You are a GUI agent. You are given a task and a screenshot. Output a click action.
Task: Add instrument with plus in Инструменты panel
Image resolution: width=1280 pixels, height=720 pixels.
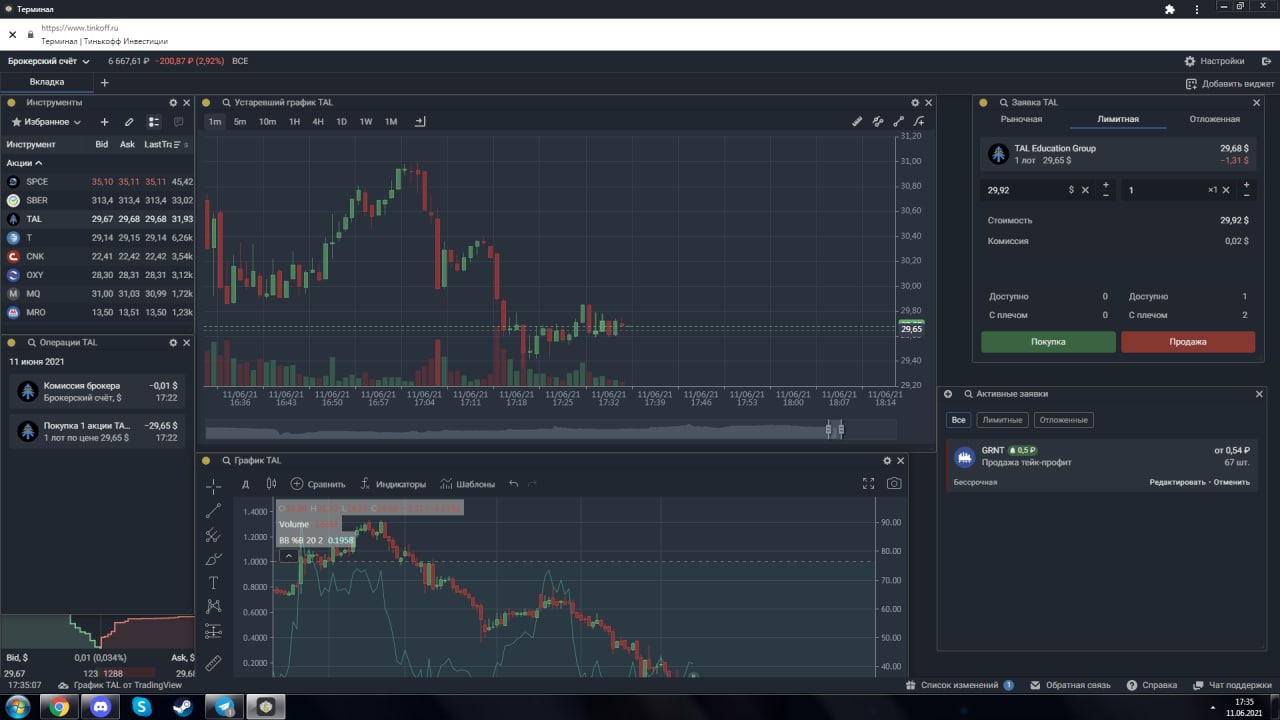tap(104, 122)
